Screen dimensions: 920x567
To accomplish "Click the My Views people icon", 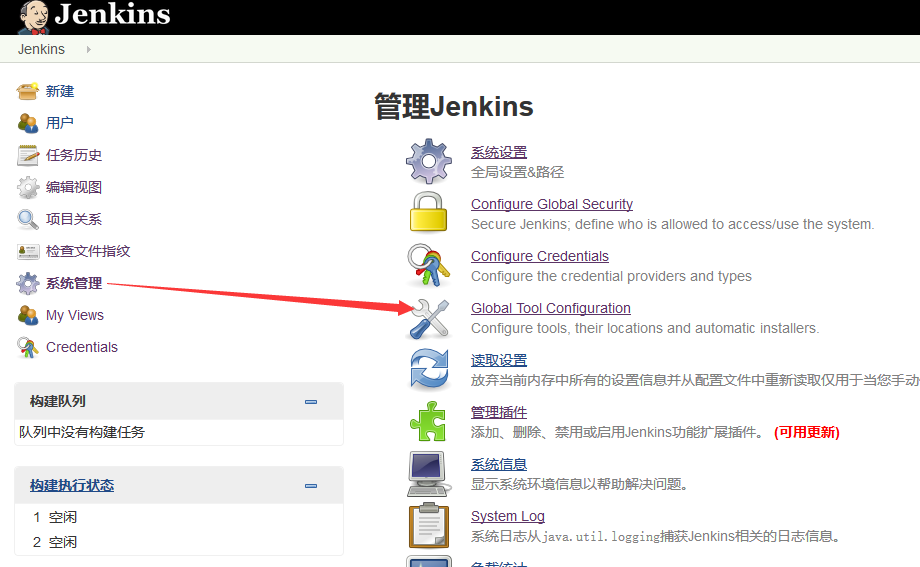I will [28, 315].
